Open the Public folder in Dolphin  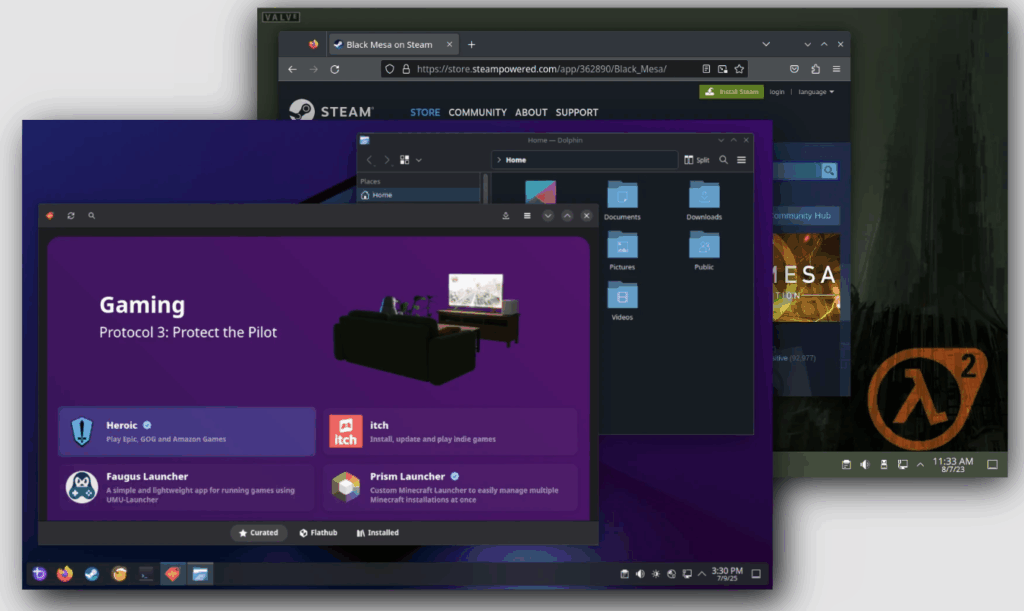point(704,251)
